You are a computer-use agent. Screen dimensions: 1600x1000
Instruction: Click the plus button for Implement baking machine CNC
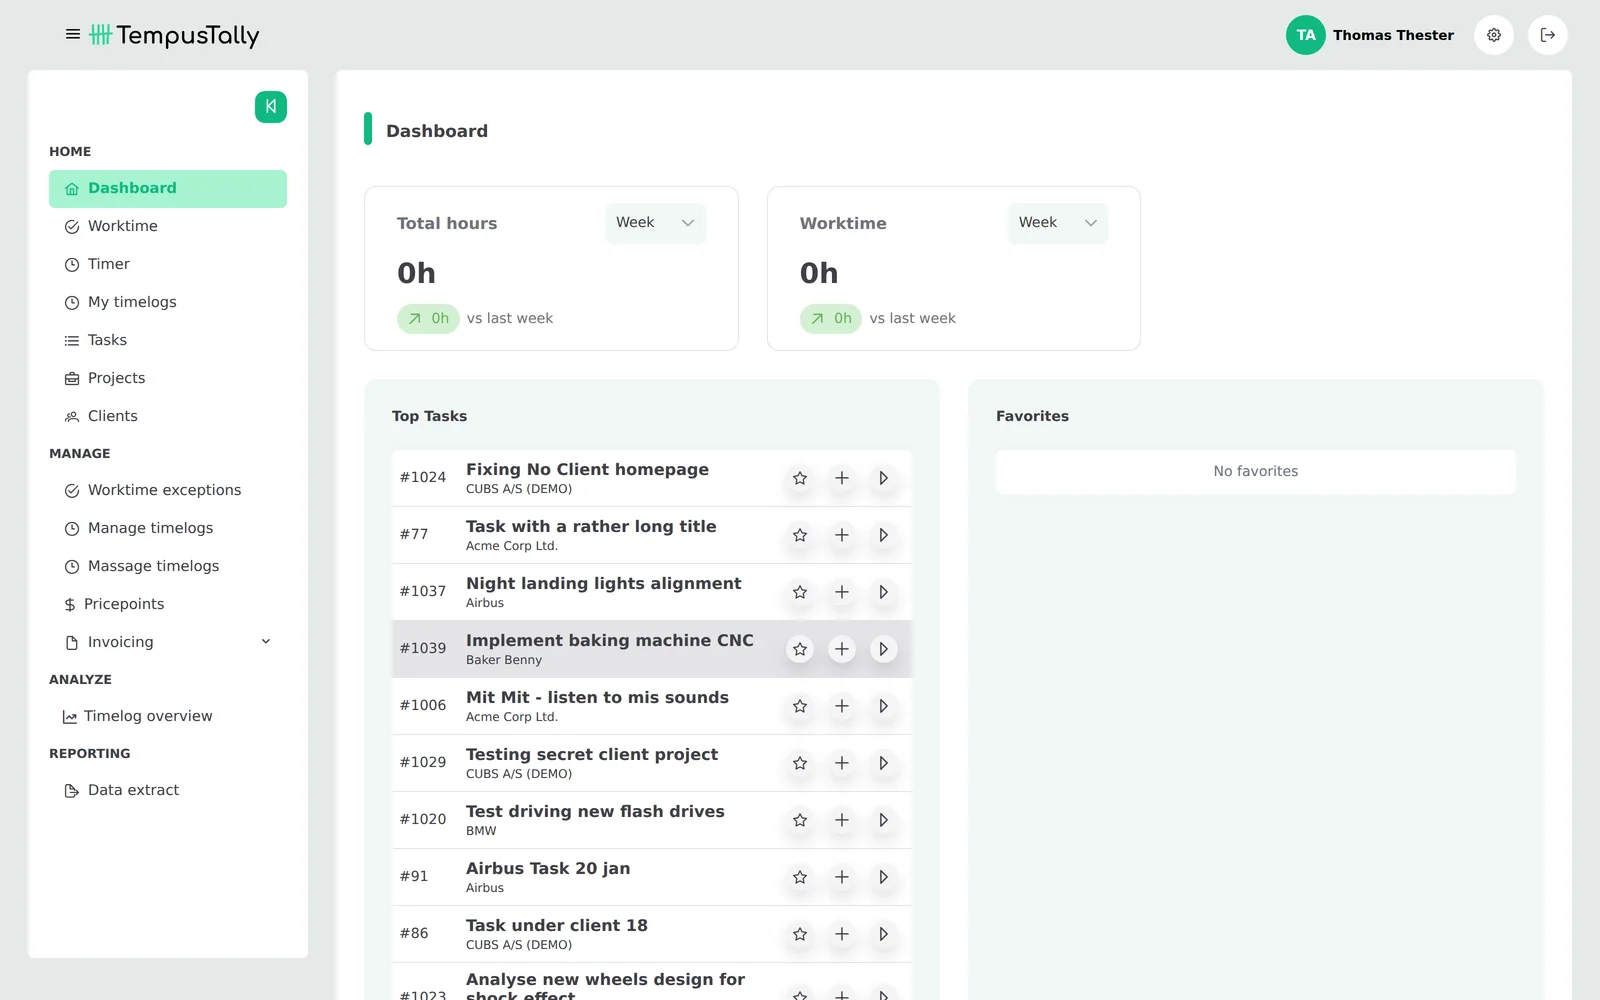tap(842, 649)
